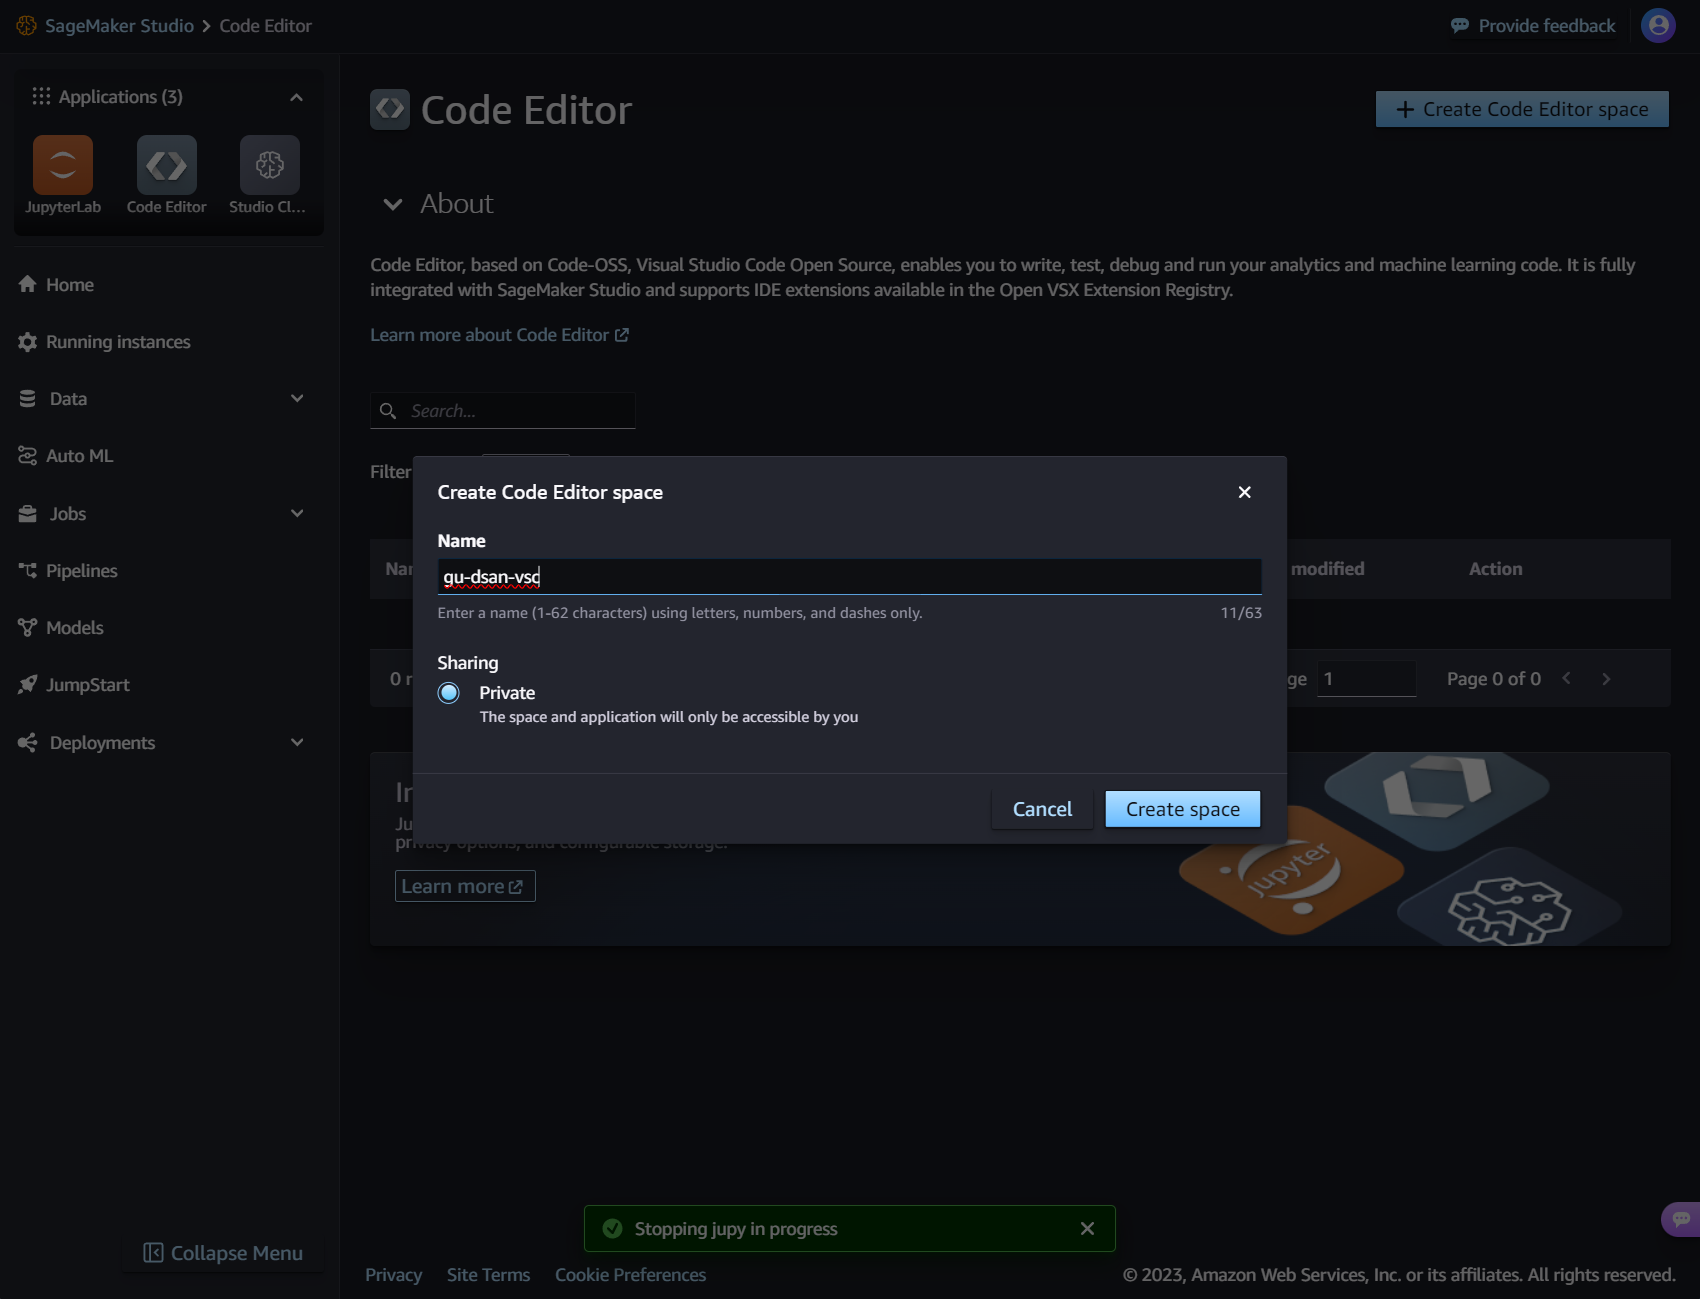Click the Auto ML icon in sidebar
The image size is (1700, 1299).
pos(28,456)
